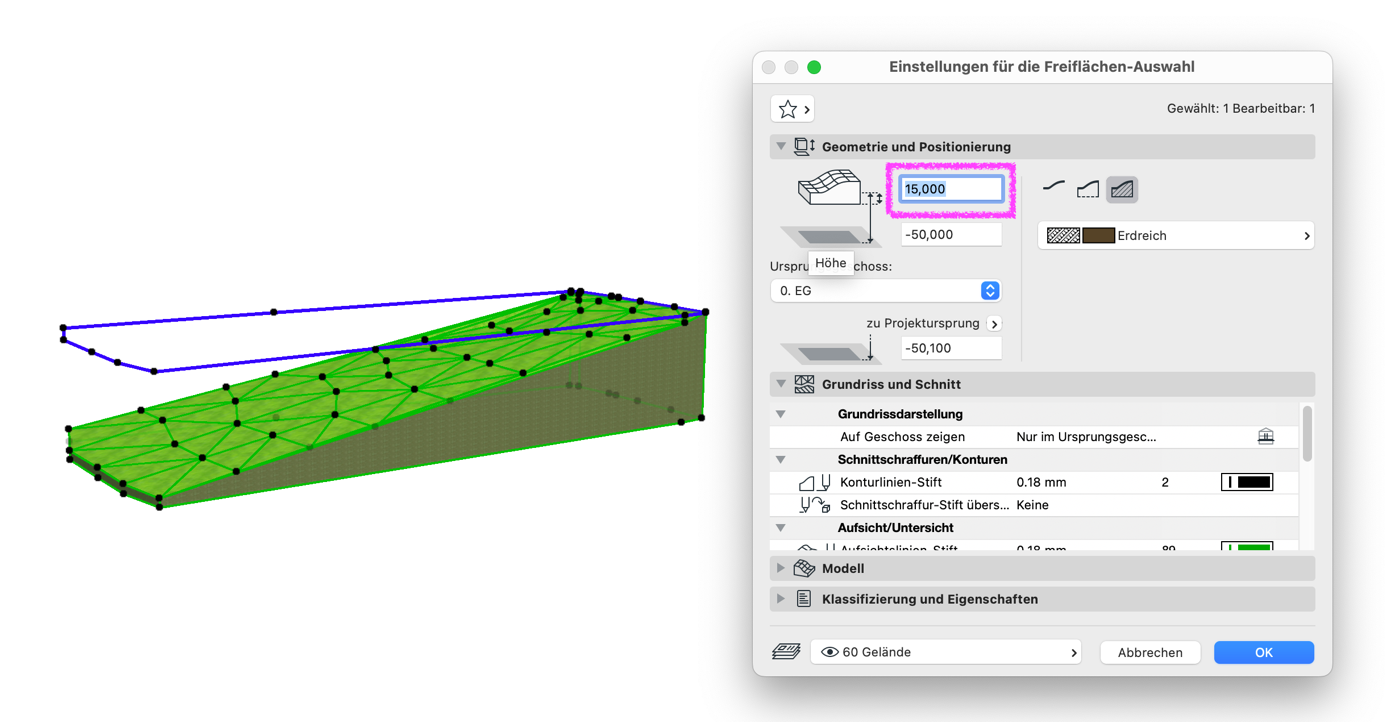The width and height of the screenshot is (1385, 722).
Task: Click the Erdreich hatch pattern icon
Action: coord(1063,236)
